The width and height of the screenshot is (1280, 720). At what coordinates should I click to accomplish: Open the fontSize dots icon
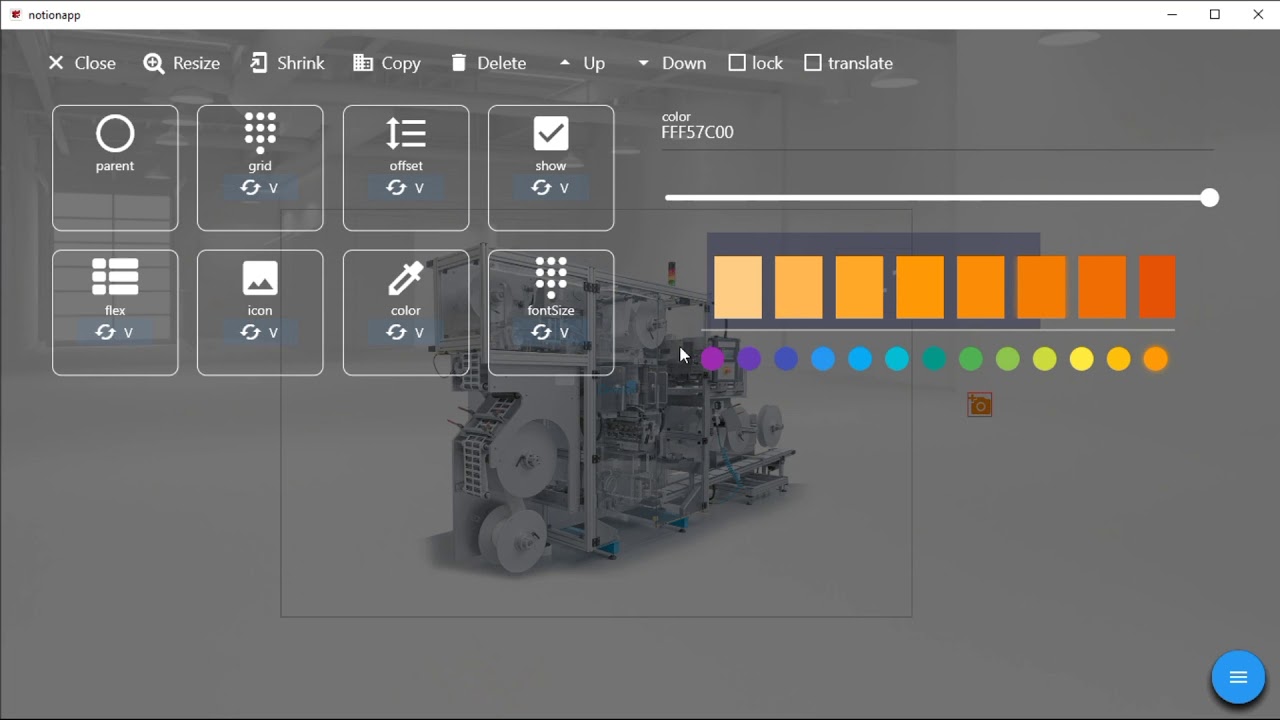(x=551, y=278)
